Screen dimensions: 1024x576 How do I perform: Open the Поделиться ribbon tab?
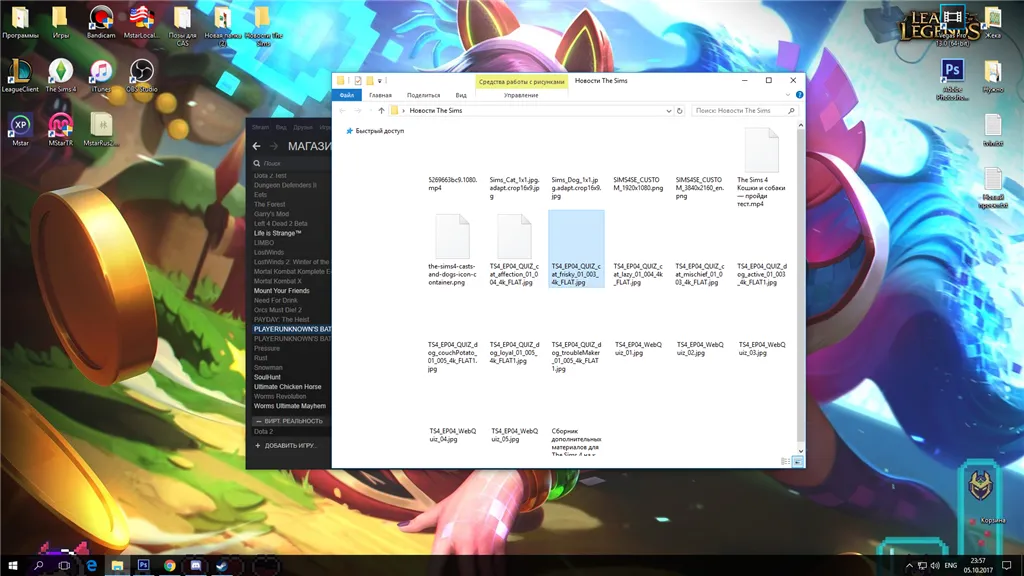point(423,95)
